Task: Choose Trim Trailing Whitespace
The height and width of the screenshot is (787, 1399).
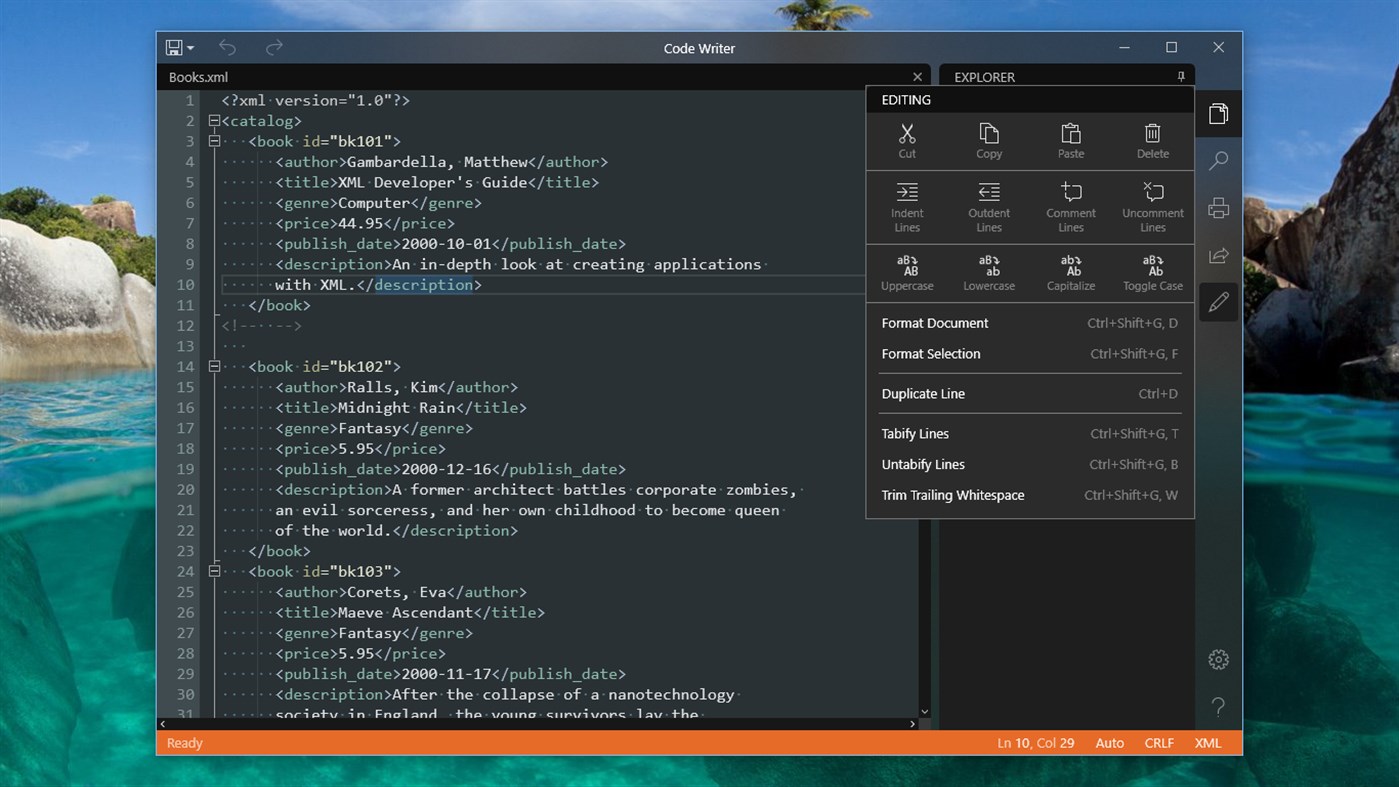Action: (953, 495)
